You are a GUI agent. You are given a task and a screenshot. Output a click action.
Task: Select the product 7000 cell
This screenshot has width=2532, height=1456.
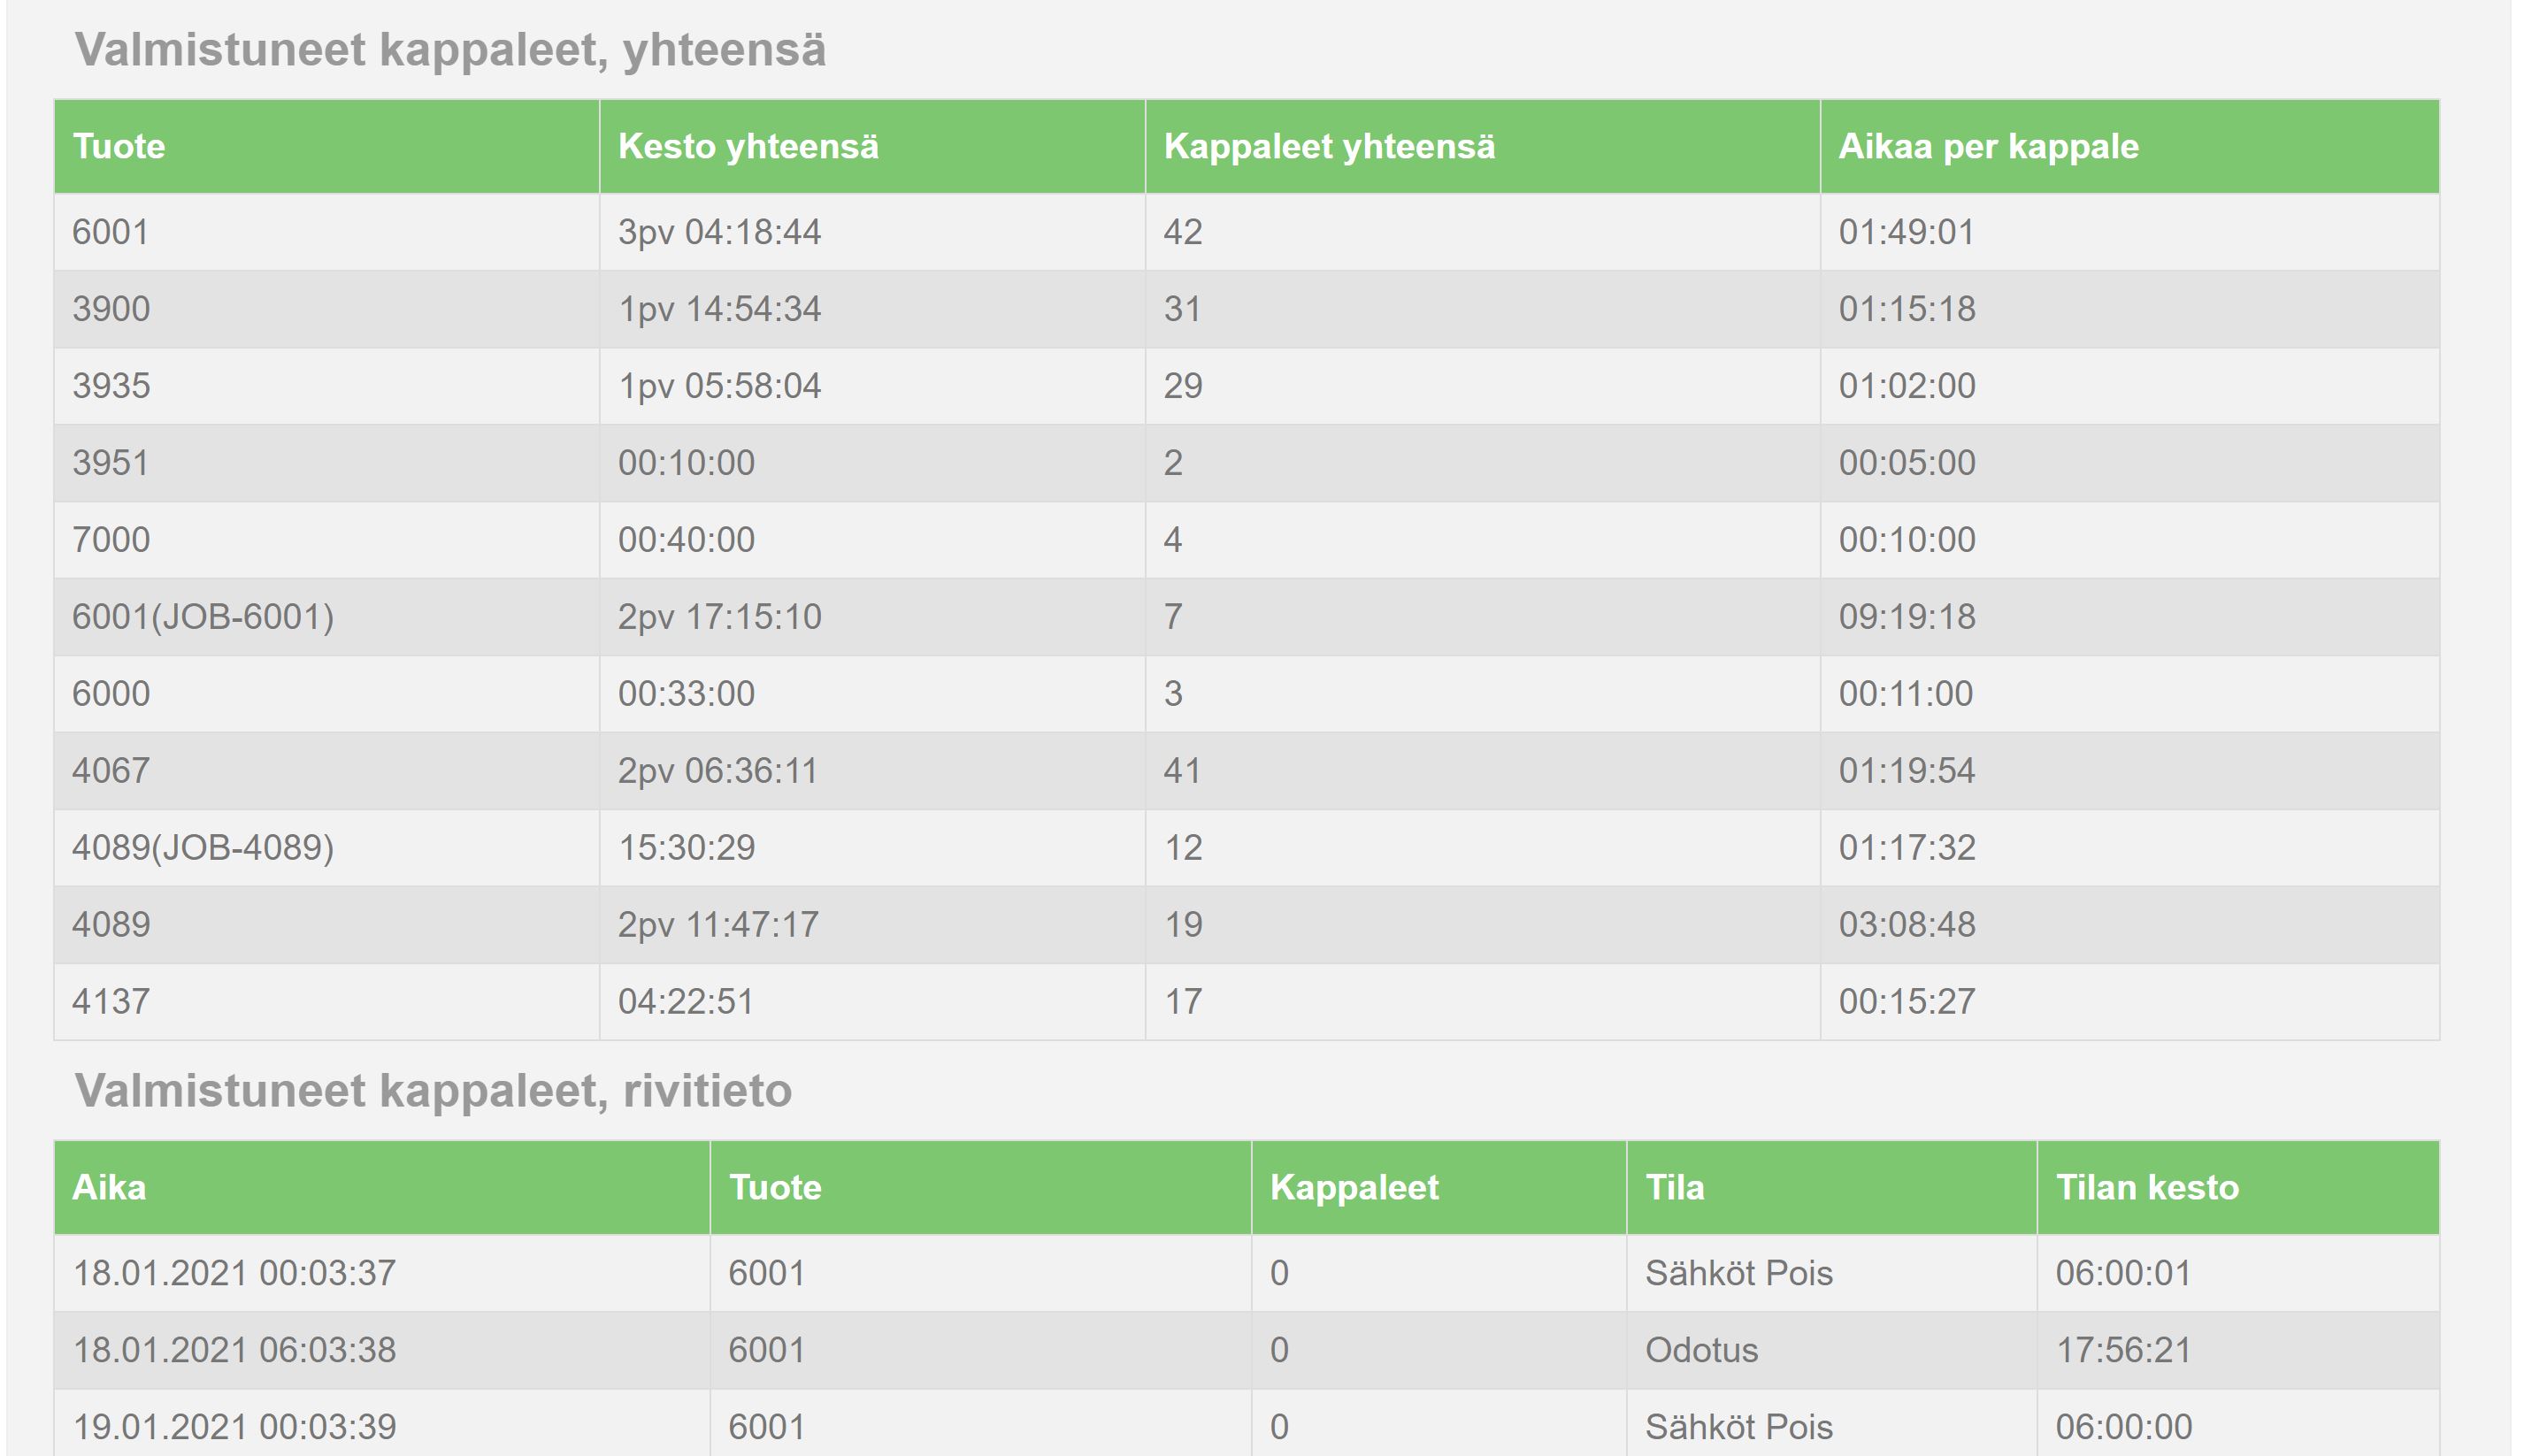pos(111,540)
